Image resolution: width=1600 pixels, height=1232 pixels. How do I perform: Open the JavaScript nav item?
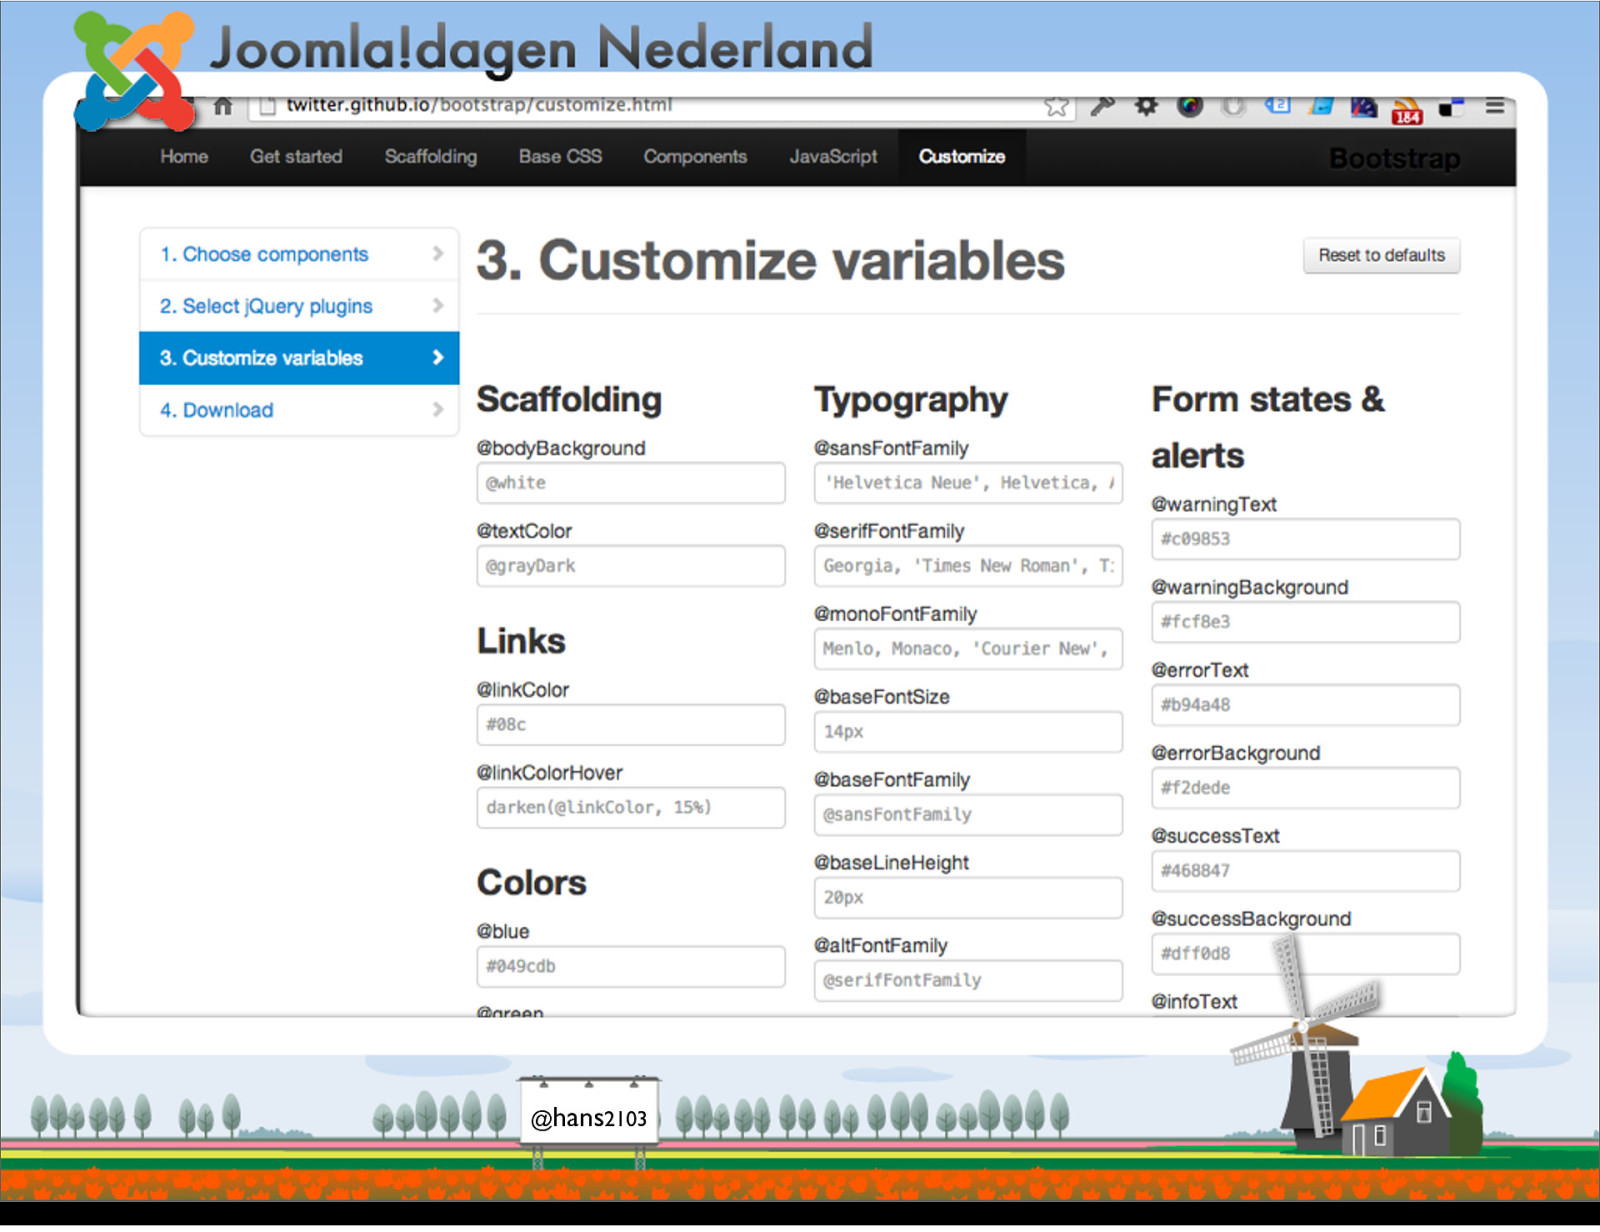coord(833,156)
